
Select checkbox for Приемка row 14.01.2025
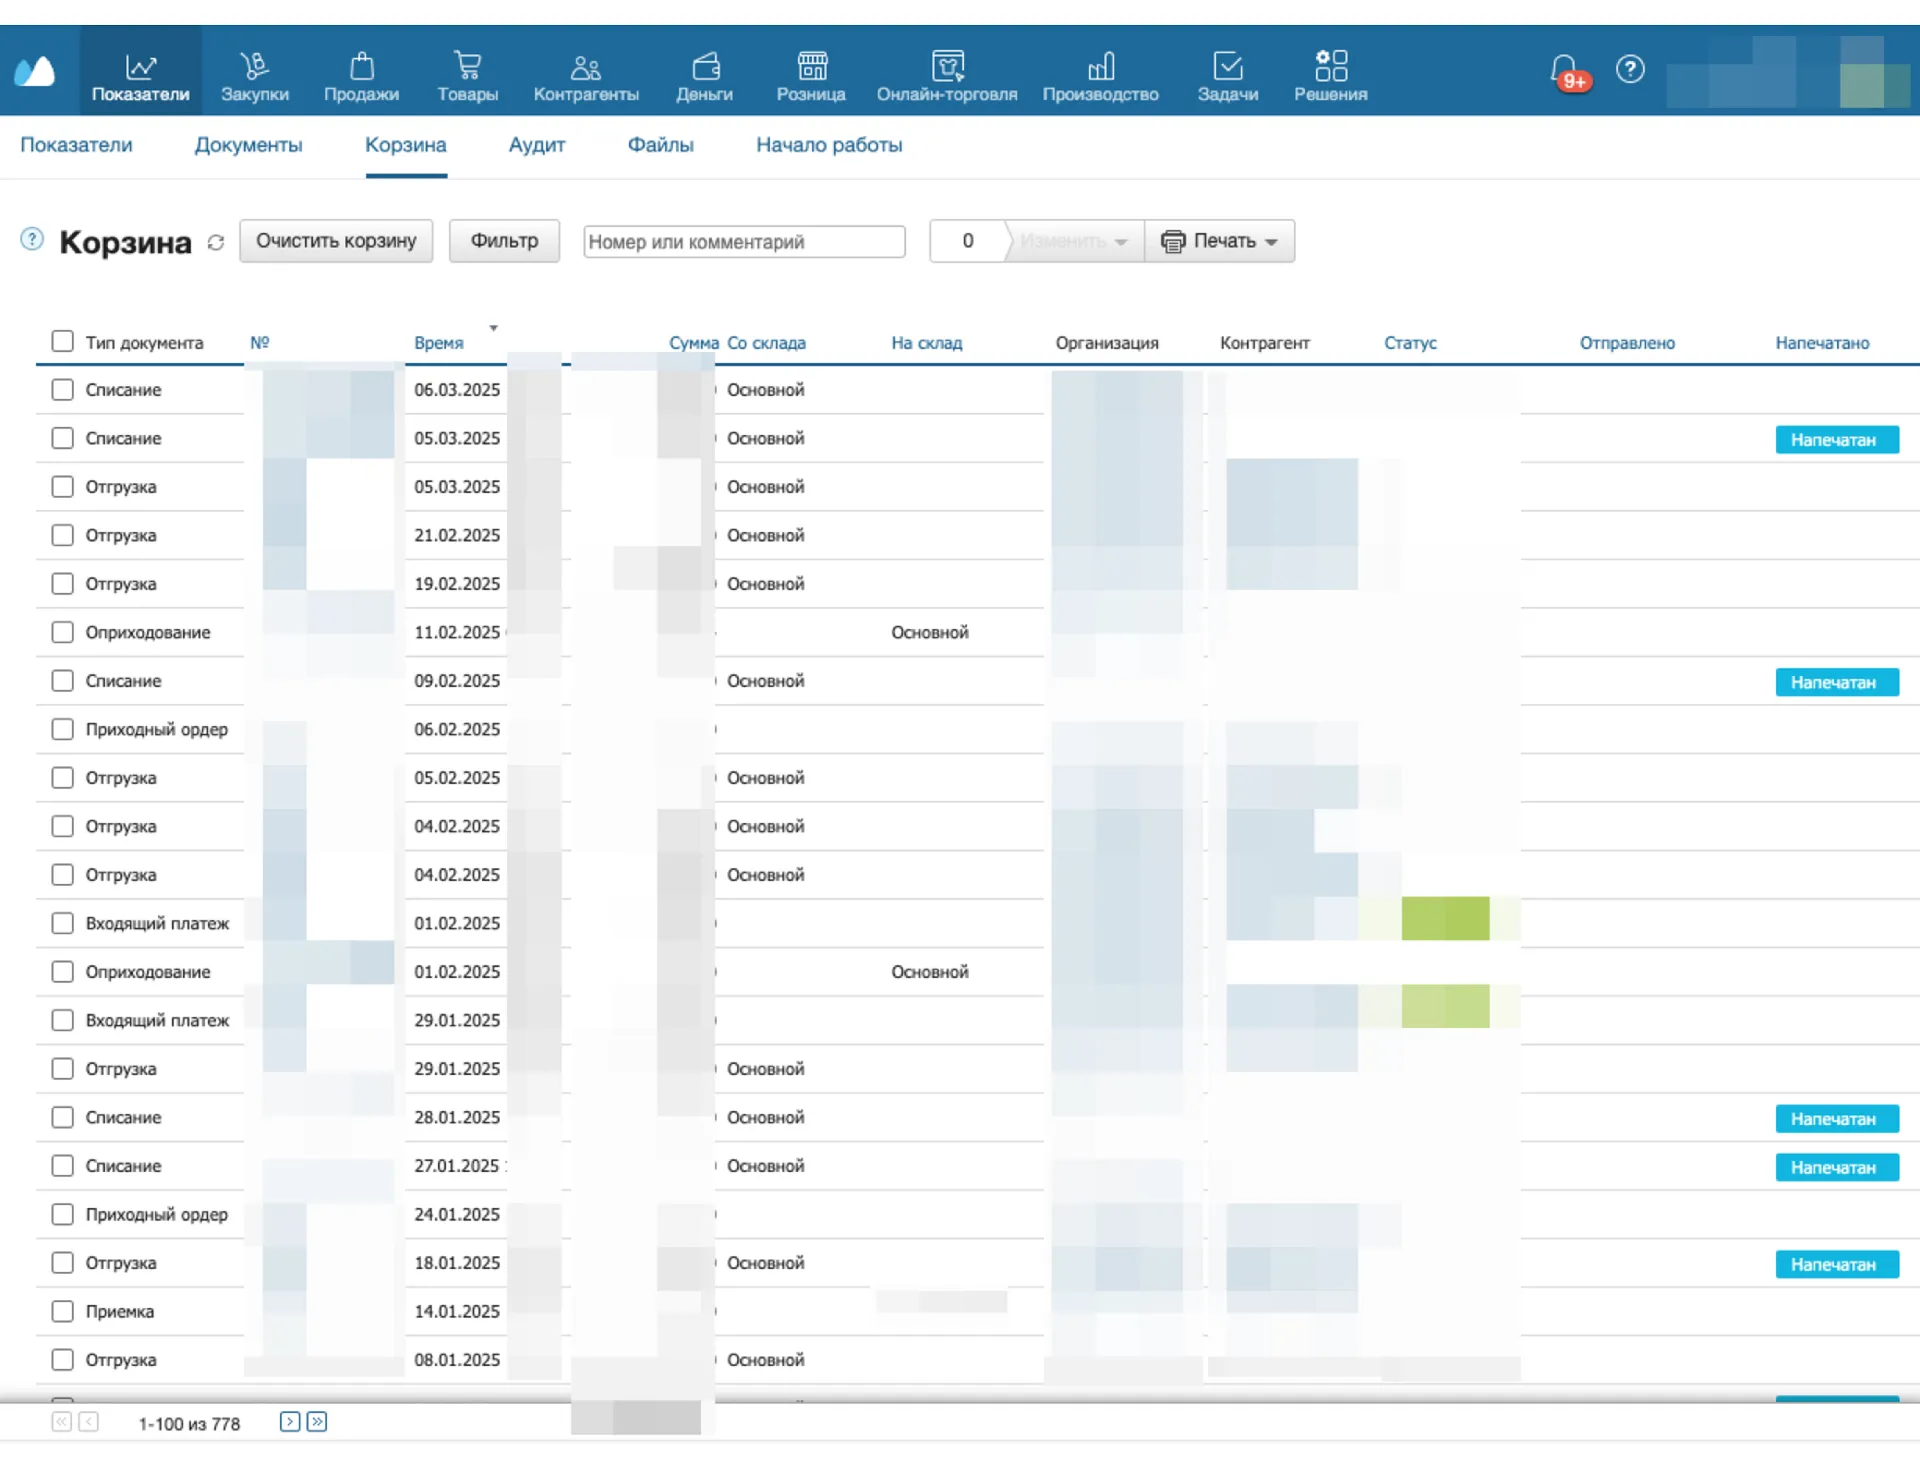[x=62, y=1311]
